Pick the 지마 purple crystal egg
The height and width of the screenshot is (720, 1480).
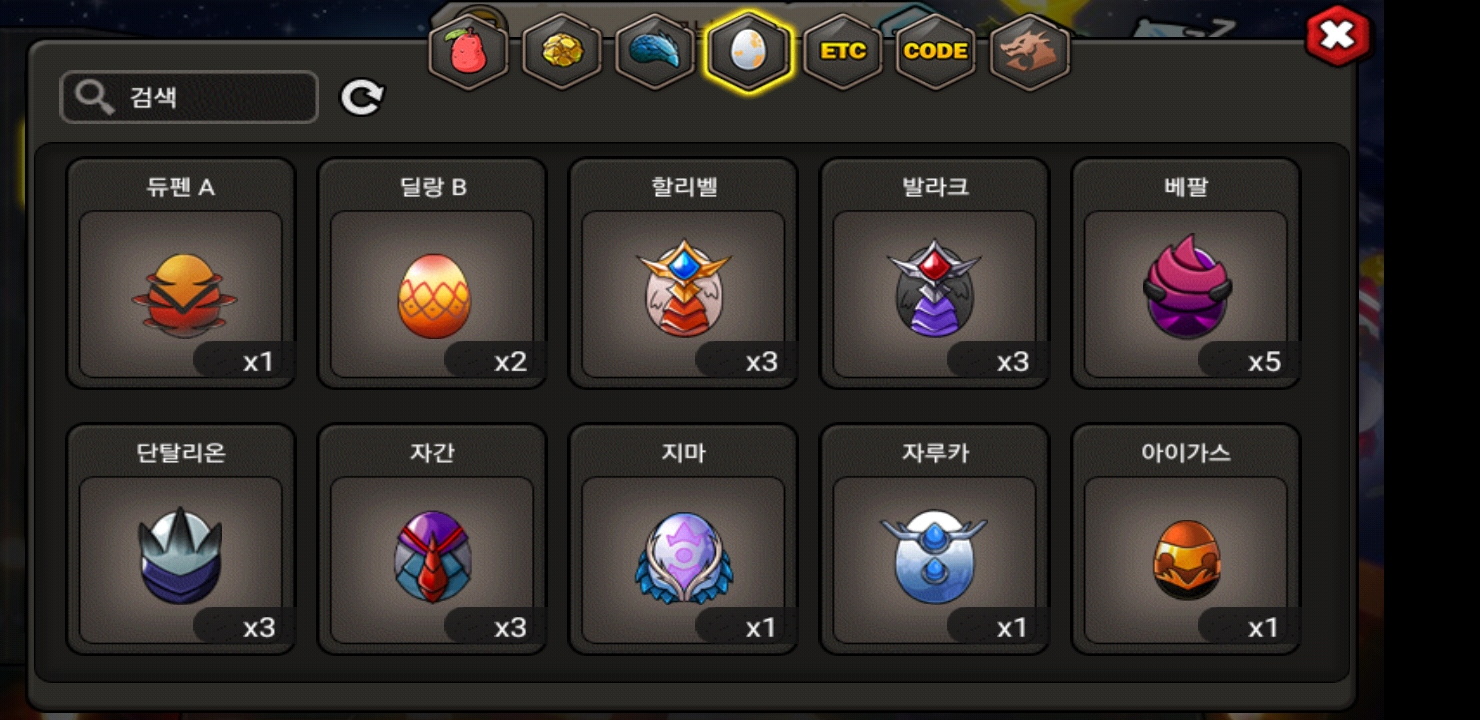(x=683, y=539)
